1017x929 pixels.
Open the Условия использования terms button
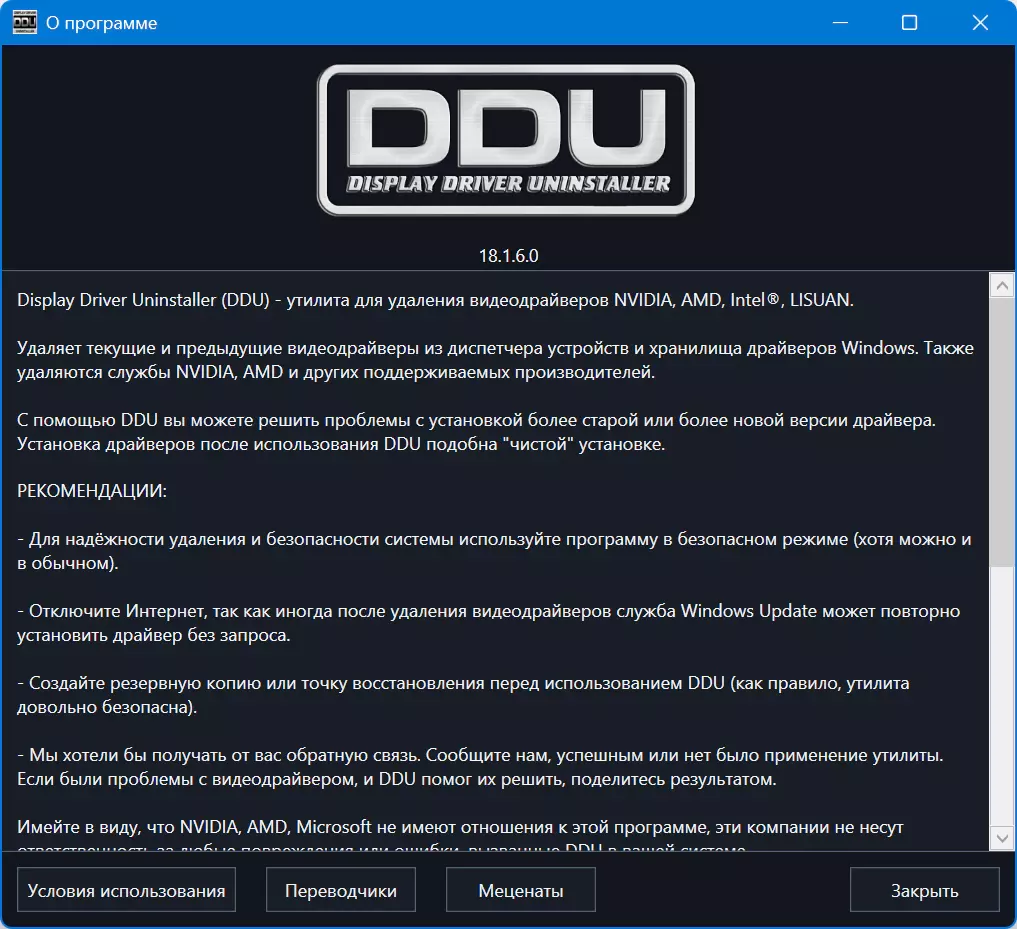[126, 890]
